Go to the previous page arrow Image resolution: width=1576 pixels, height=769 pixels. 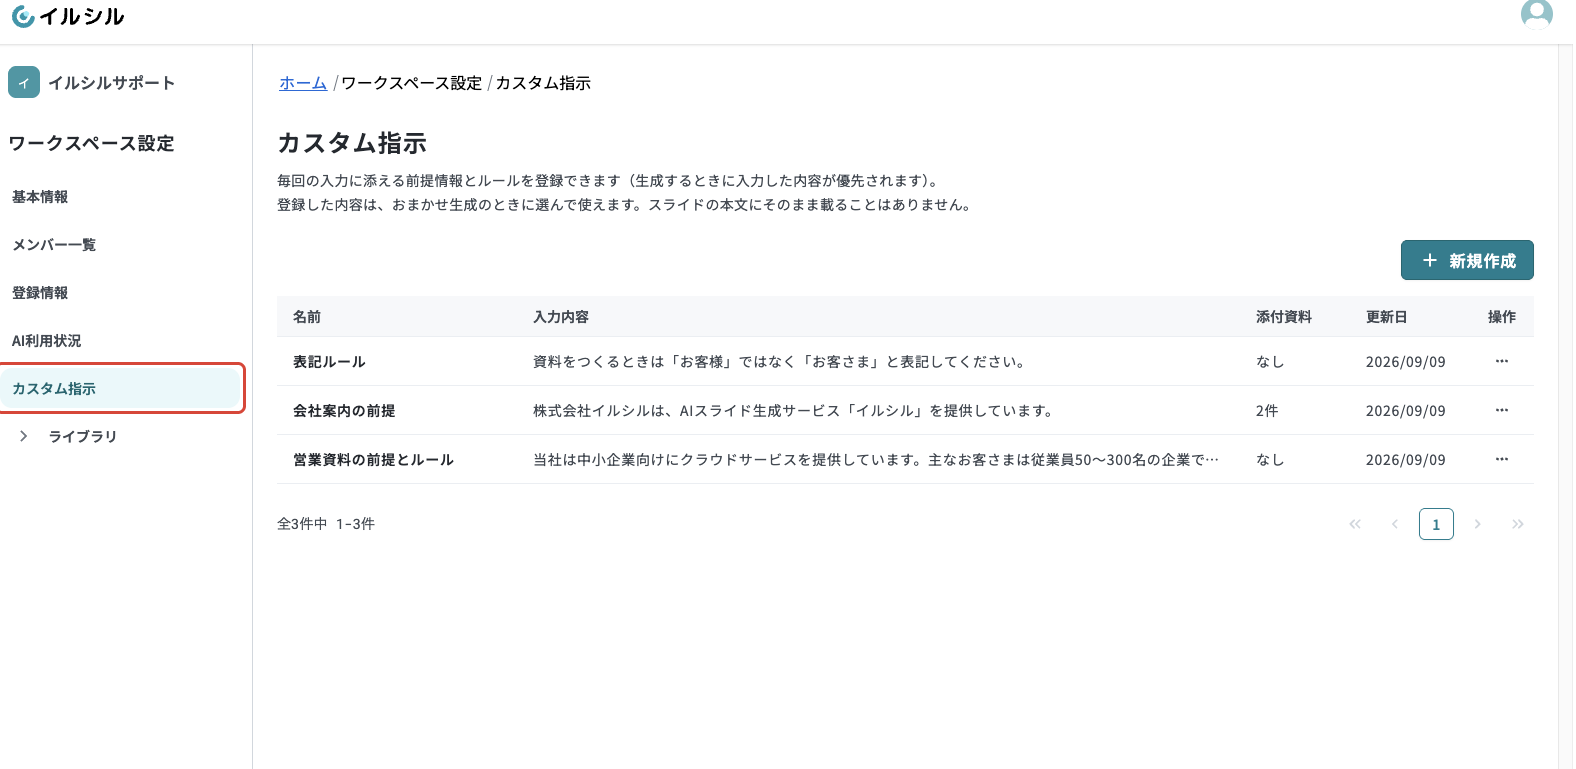(x=1395, y=524)
